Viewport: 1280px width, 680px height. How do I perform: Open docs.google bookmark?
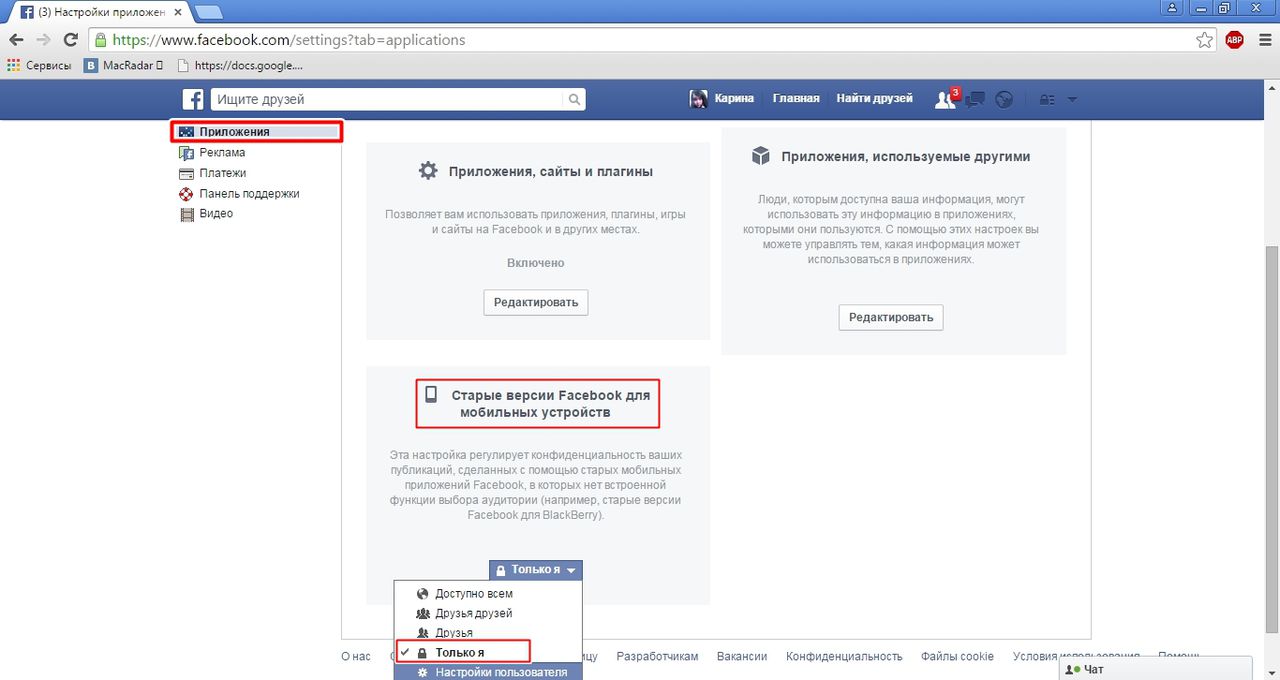tap(239, 66)
